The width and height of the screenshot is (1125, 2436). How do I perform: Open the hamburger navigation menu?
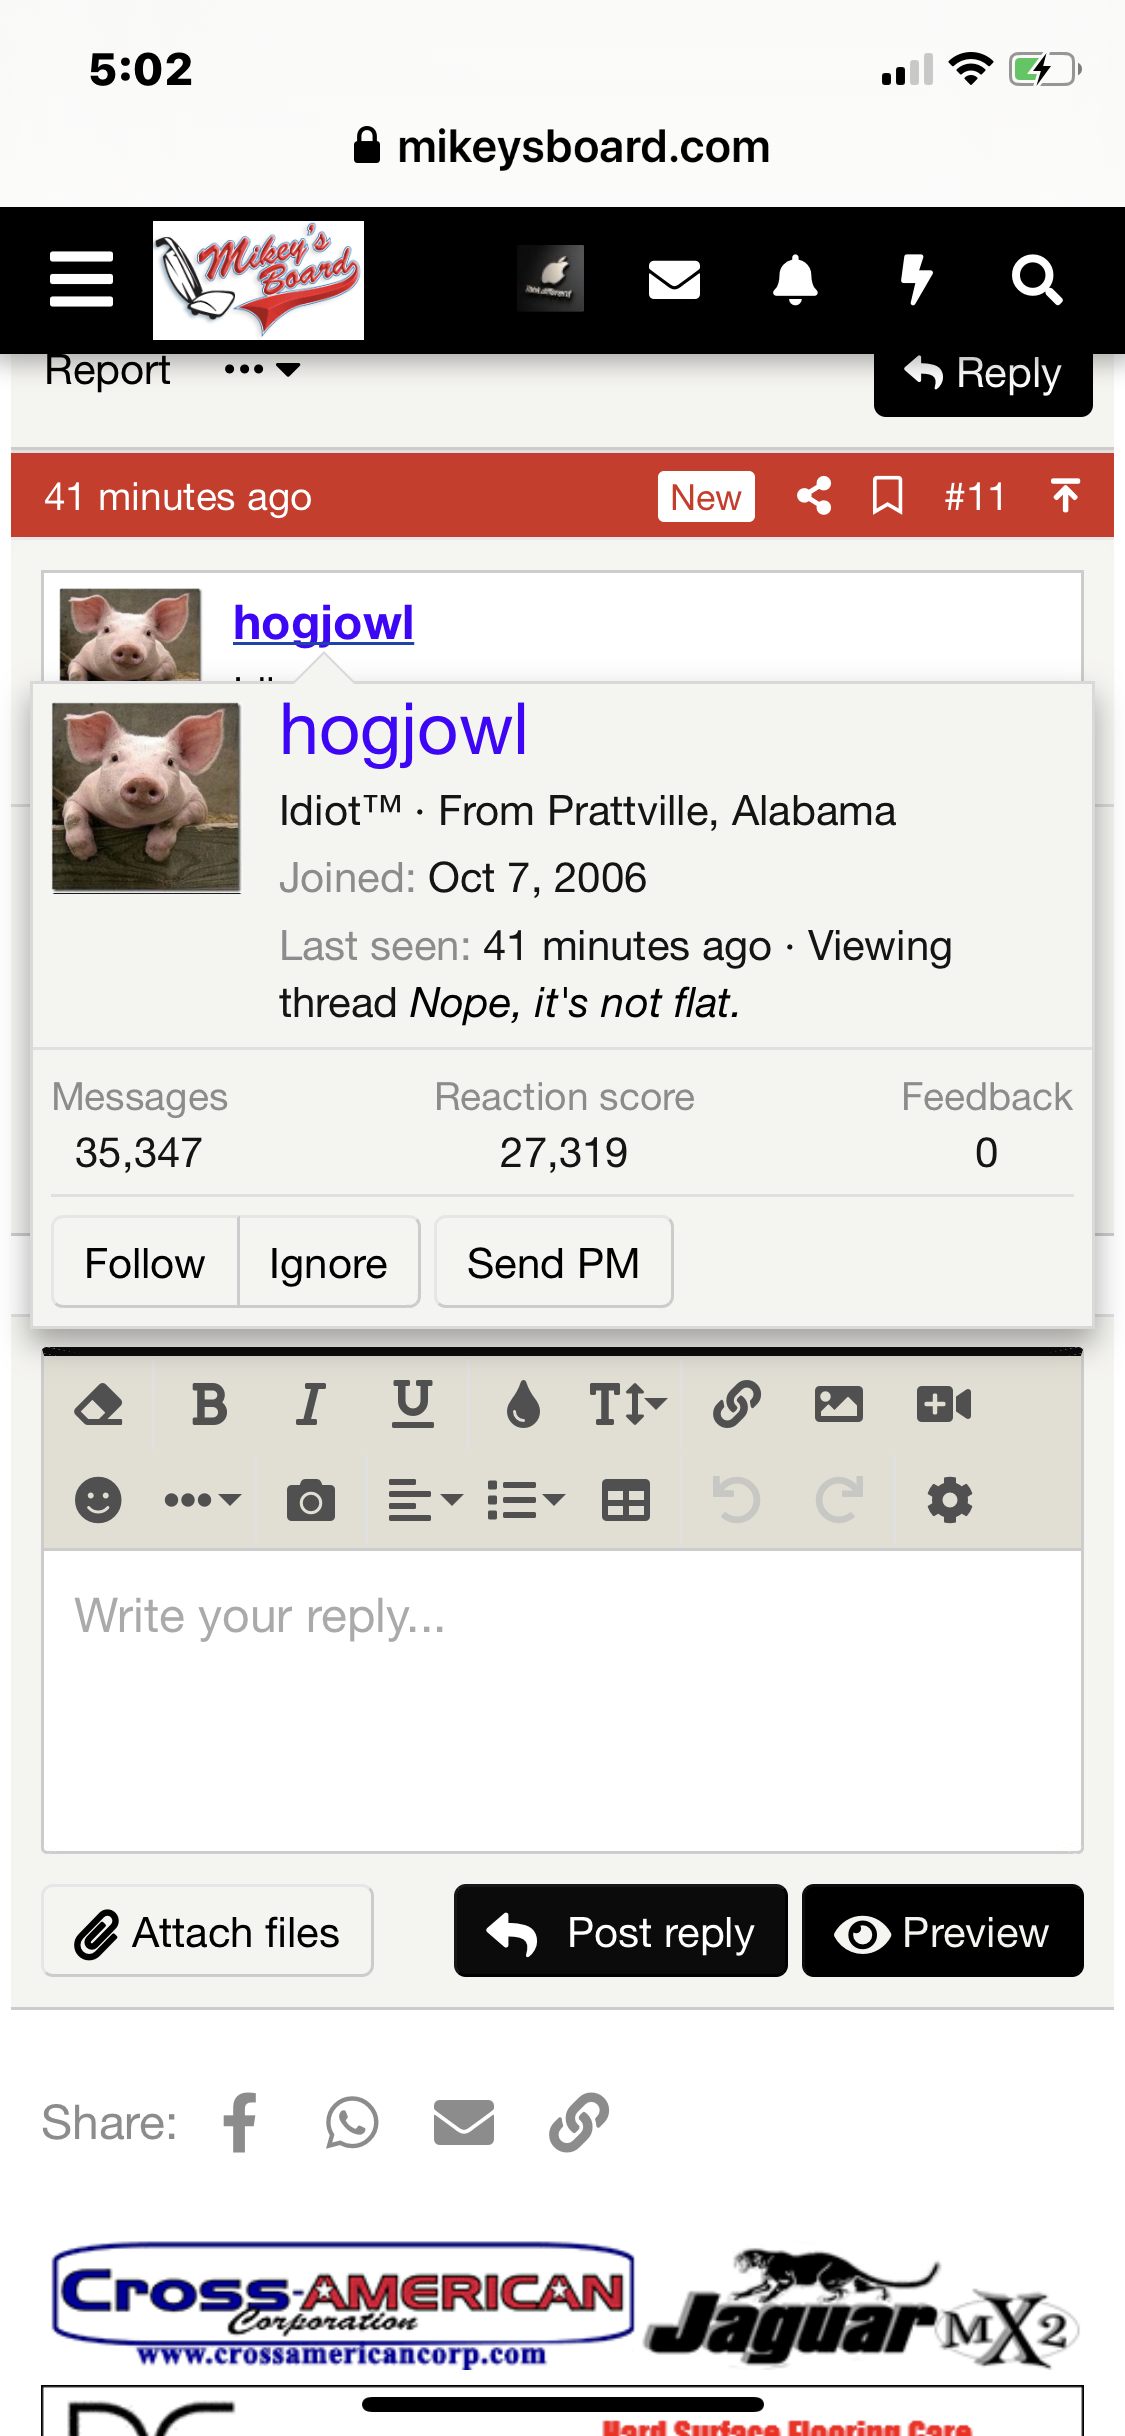point(81,279)
